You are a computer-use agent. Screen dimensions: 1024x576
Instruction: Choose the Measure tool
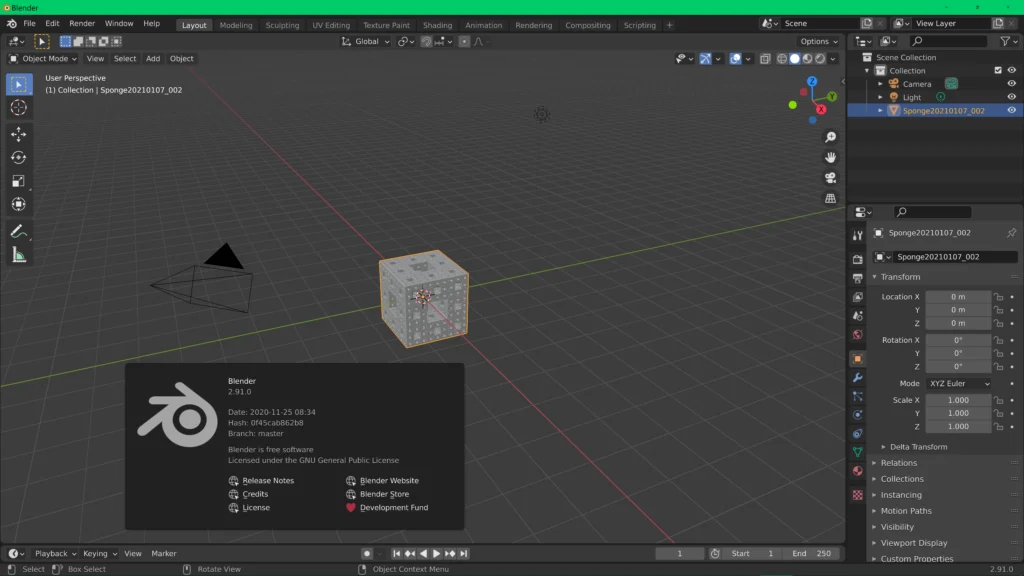click(18, 255)
